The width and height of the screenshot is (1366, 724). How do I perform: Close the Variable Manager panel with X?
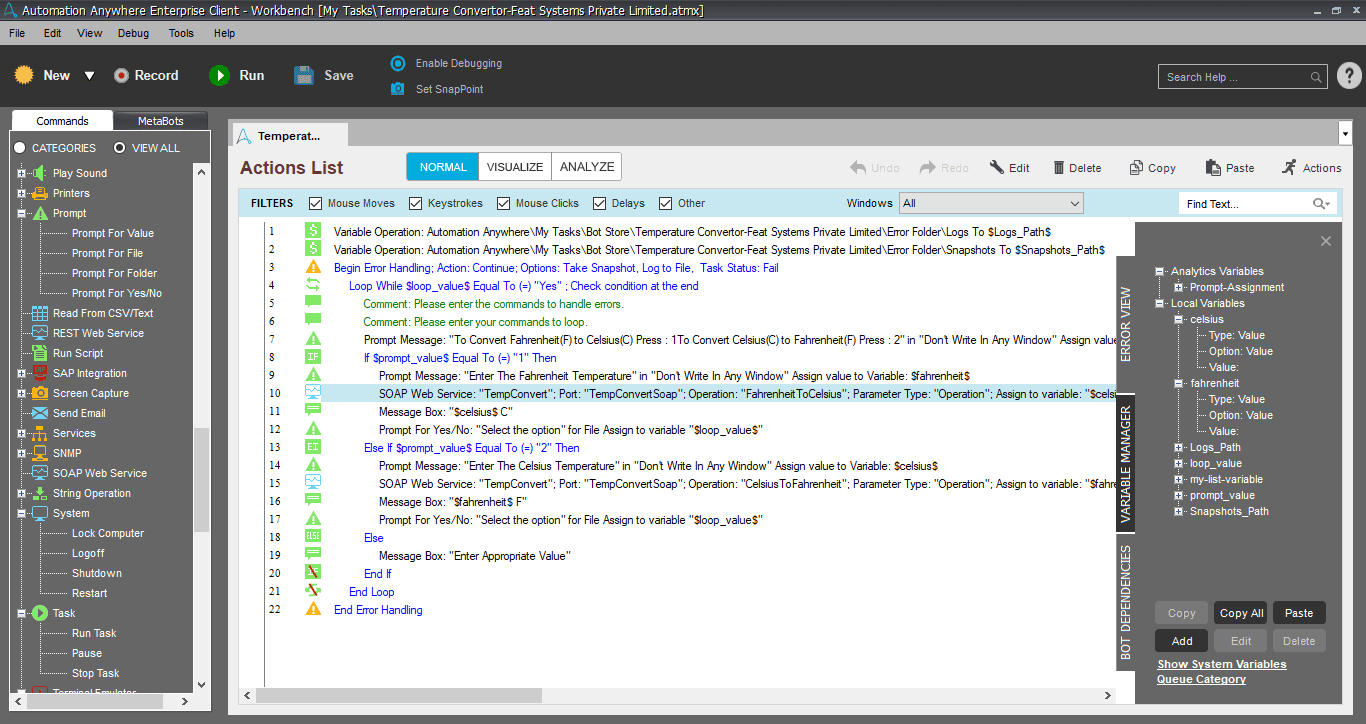pyautogui.click(x=1326, y=241)
